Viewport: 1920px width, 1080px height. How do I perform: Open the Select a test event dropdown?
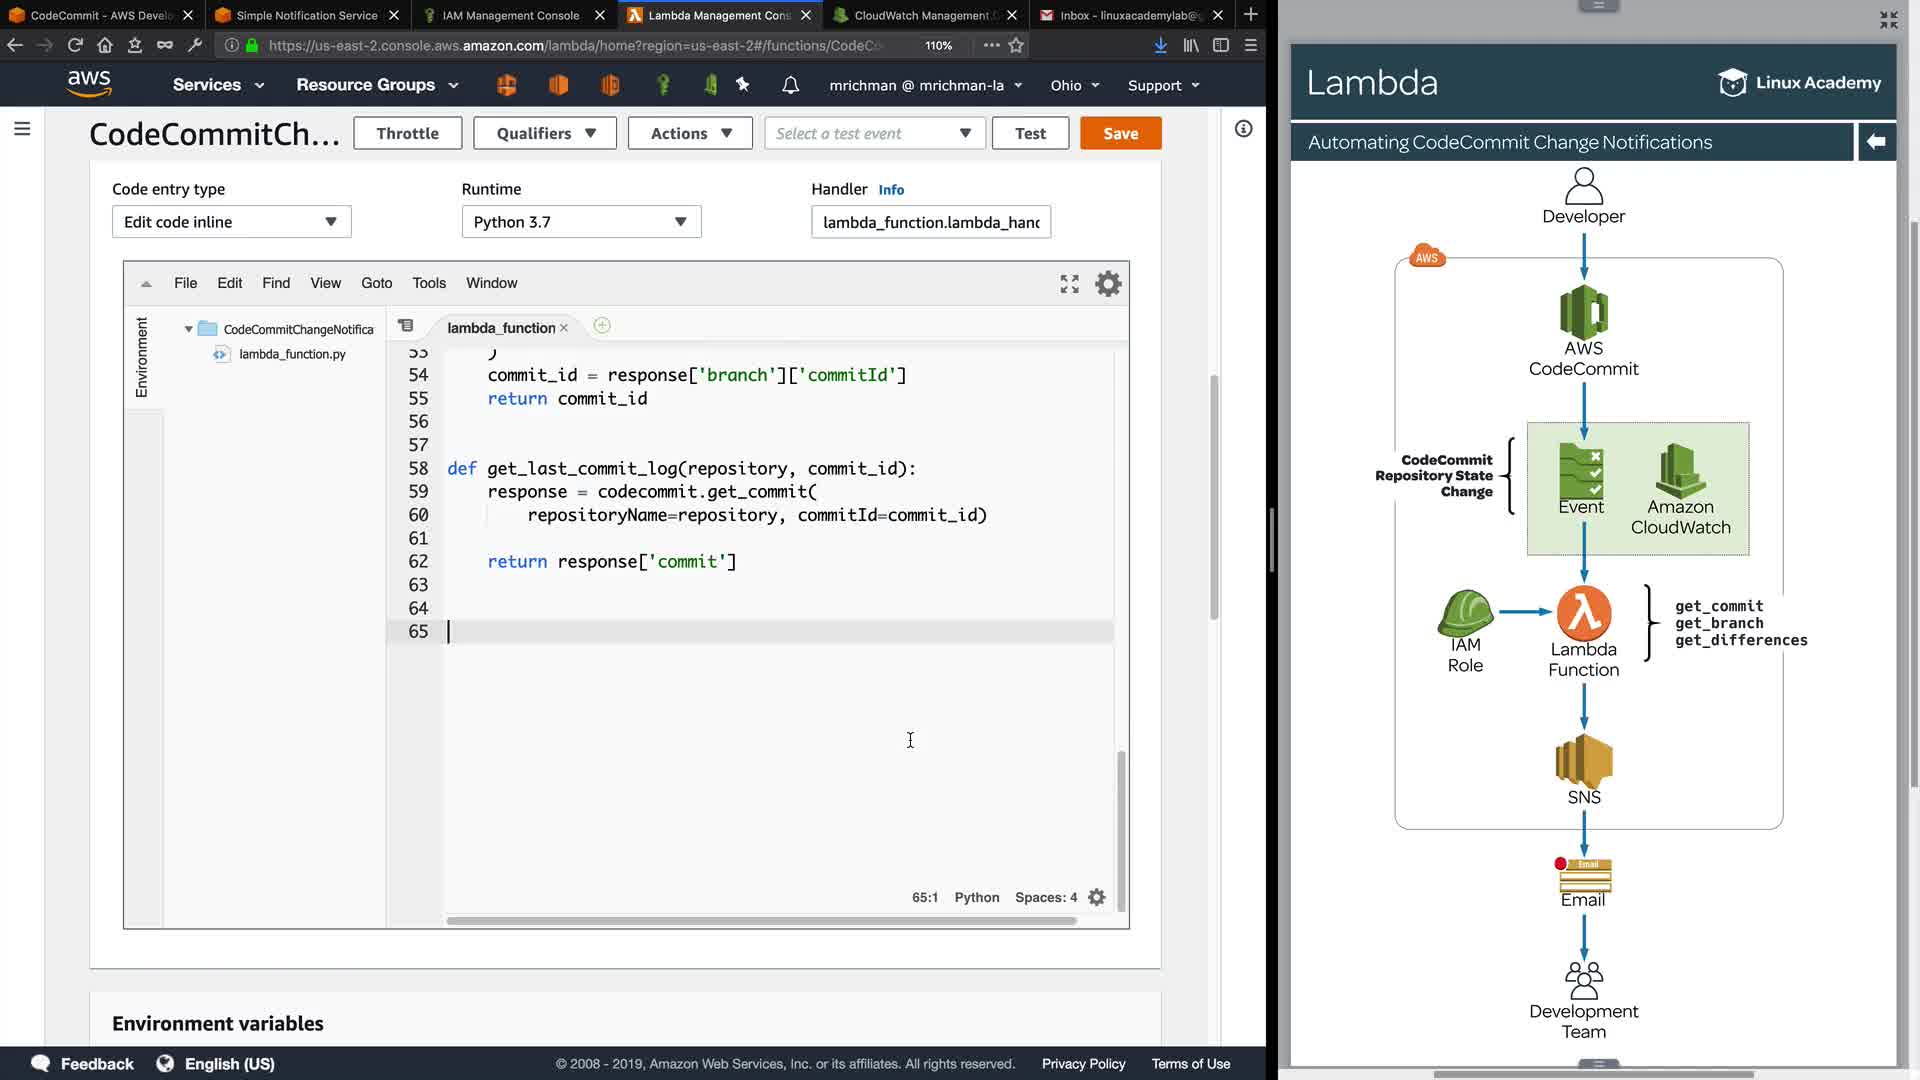pos(874,133)
